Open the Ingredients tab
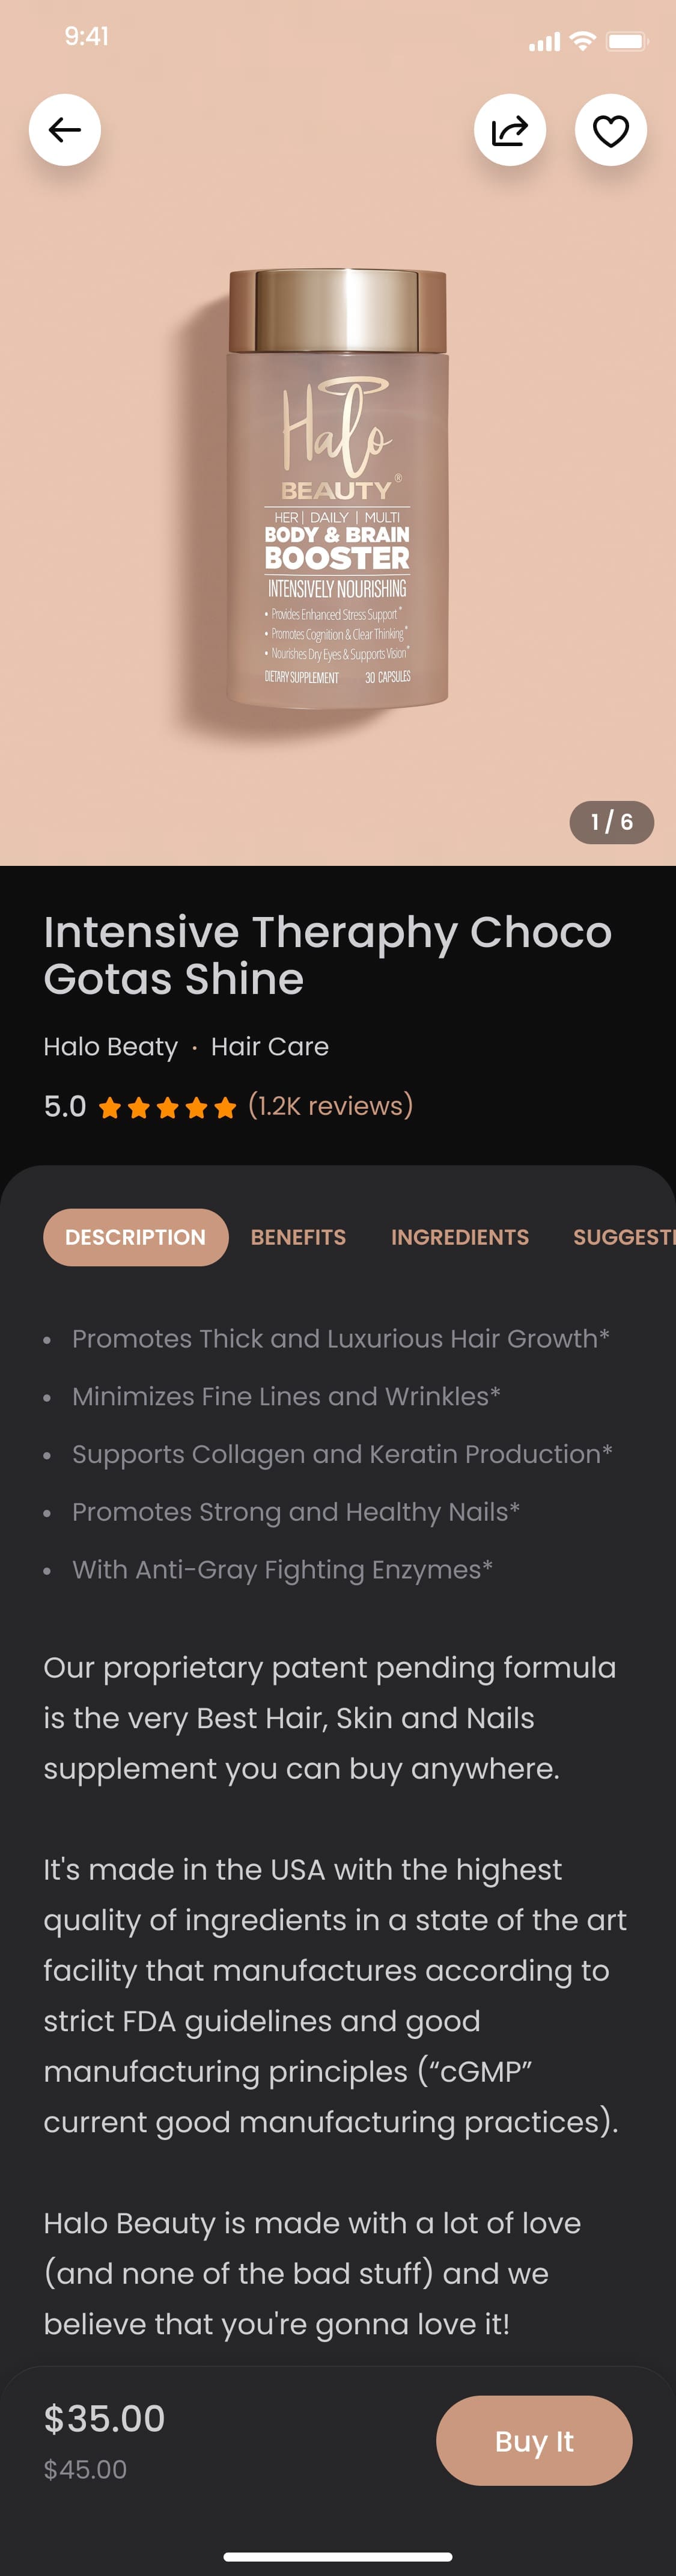Image resolution: width=676 pixels, height=2576 pixels. (460, 1237)
